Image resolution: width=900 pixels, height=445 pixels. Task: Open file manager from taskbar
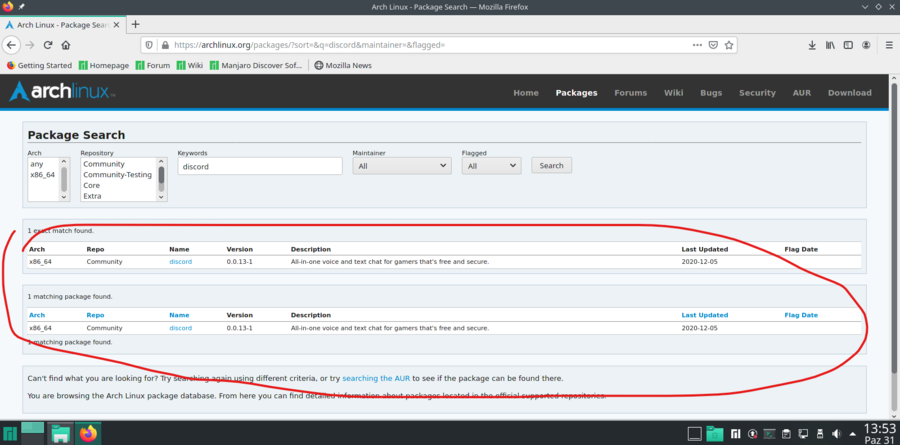60,433
